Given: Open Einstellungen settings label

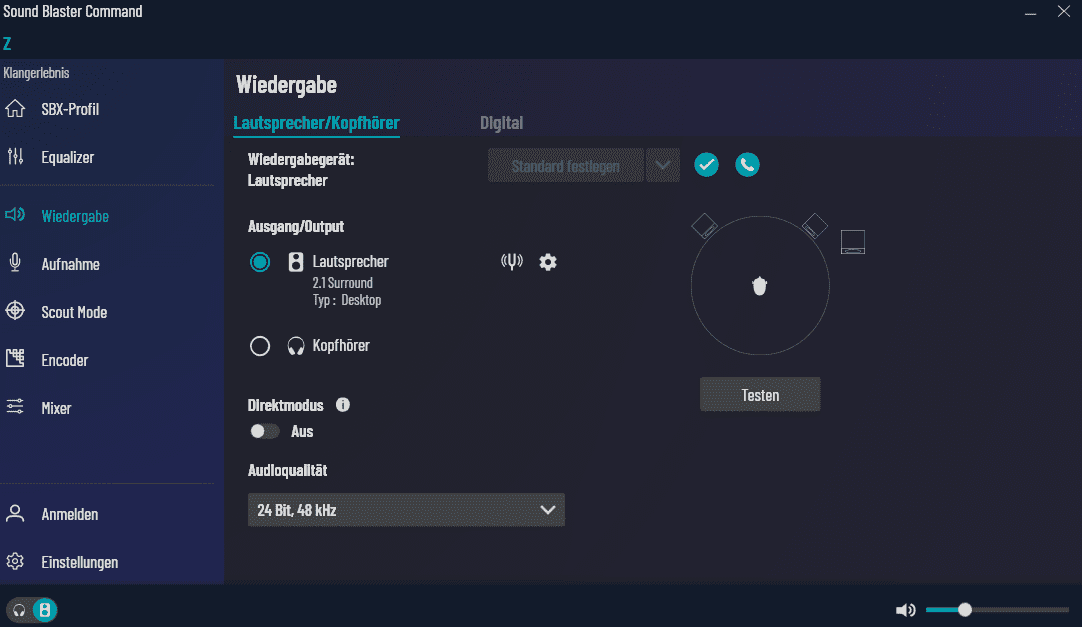Looking at the screenshot, I should (79, 562).
